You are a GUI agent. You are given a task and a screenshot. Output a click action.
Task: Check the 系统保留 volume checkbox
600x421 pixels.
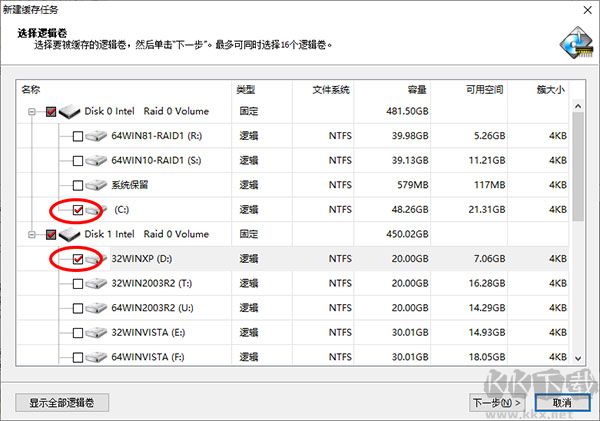click(78, 186)
